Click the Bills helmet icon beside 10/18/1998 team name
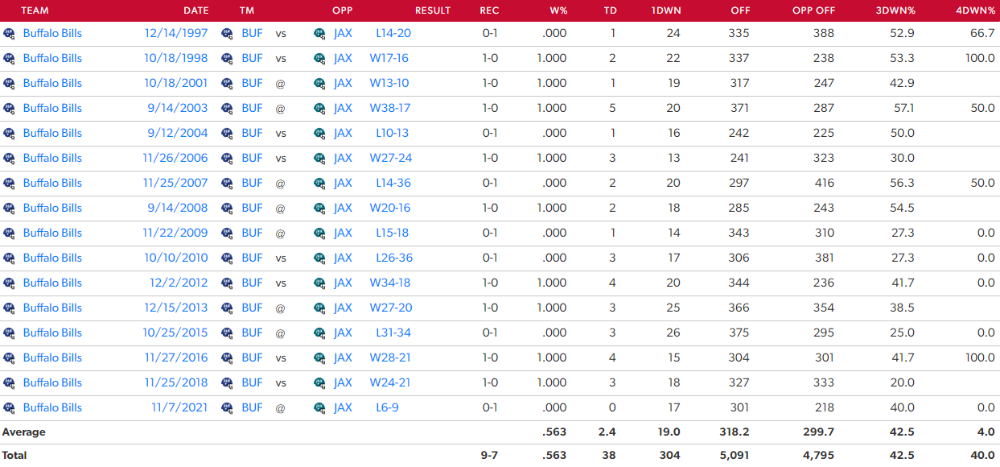Screen dimensions: 1000x467 (8, 58)
